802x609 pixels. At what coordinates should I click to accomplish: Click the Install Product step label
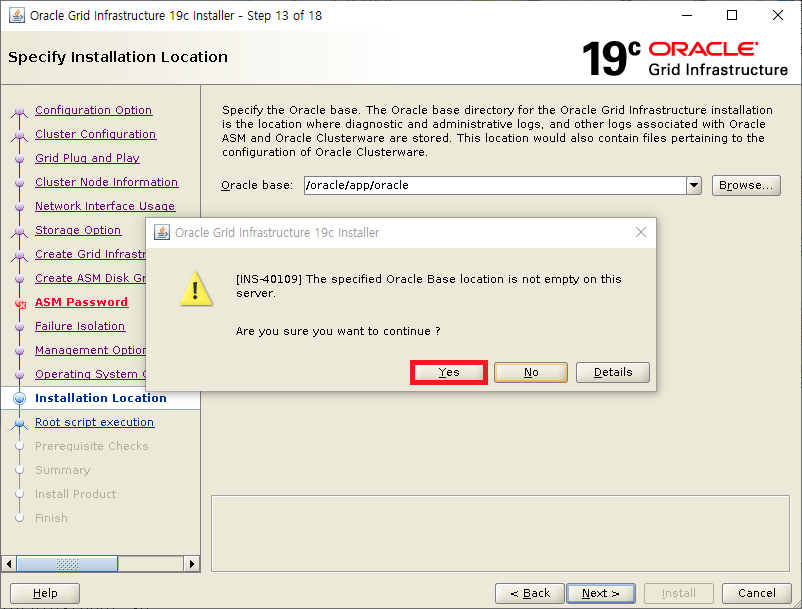pyautogui.click(x=76, y=494)
